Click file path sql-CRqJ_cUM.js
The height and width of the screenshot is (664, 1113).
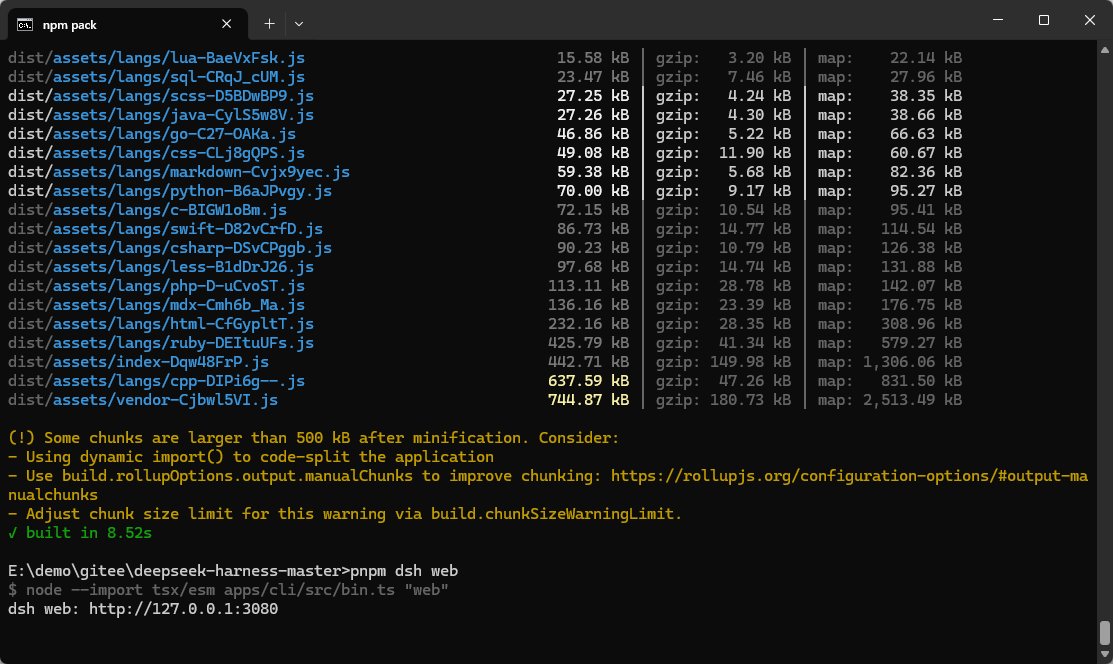(x=156, y=77)
